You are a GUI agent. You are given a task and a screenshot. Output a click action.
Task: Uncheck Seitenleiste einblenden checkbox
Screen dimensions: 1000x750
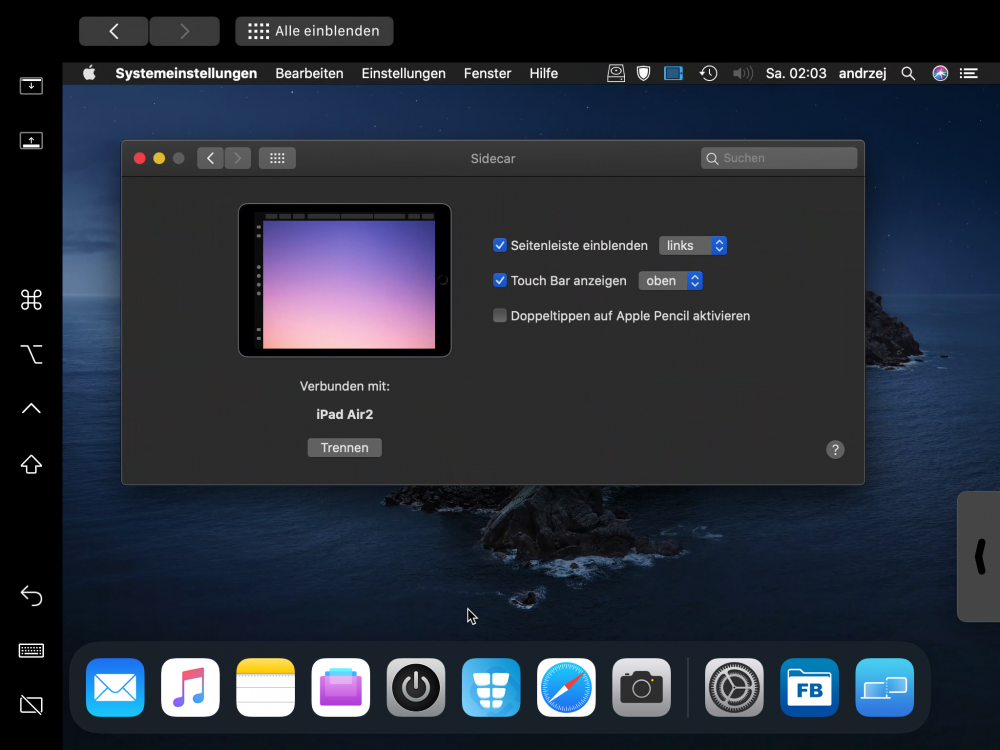click(500, 245)
